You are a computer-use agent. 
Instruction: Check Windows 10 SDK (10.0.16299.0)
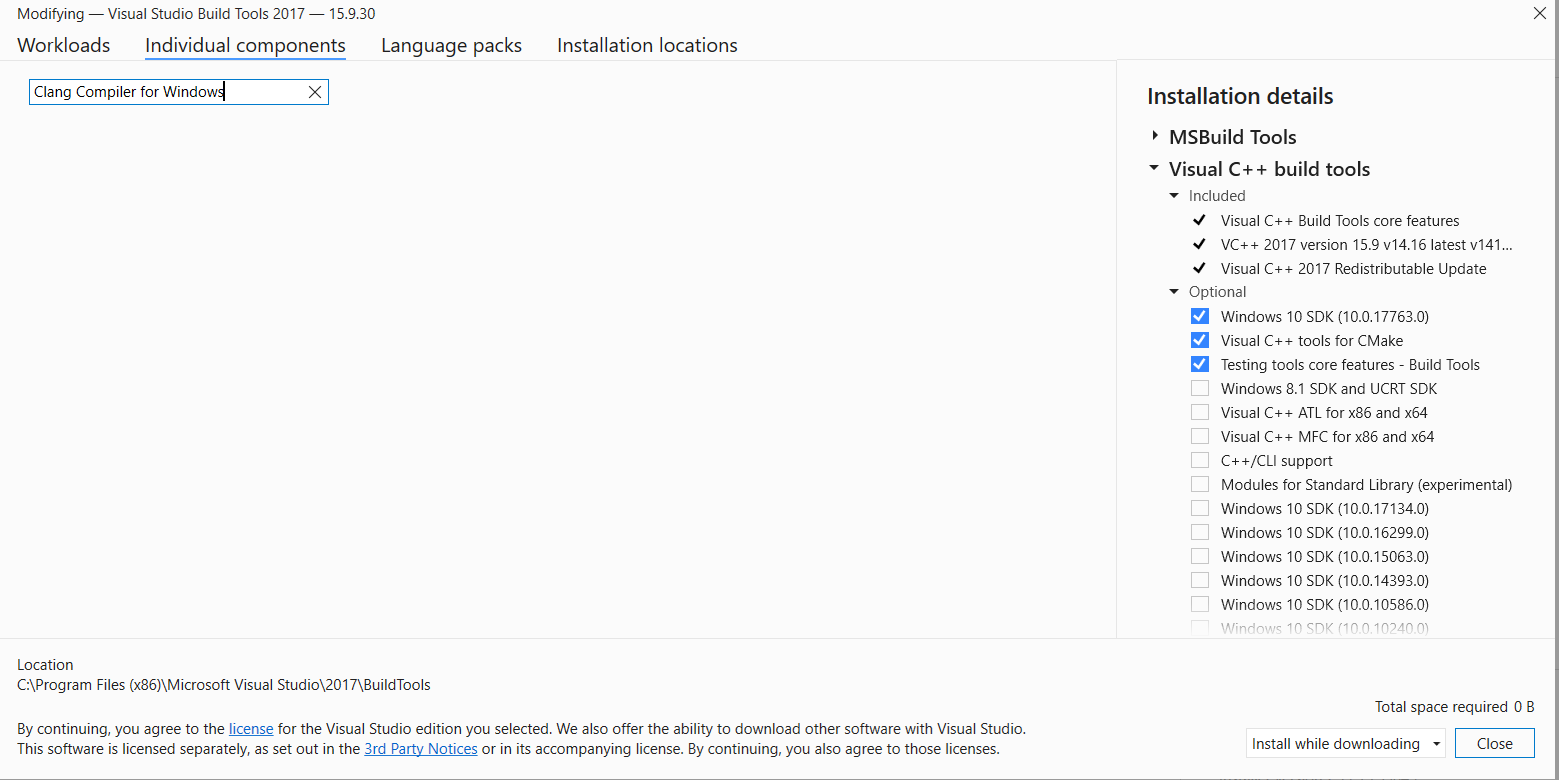[x=1200, y=532]
